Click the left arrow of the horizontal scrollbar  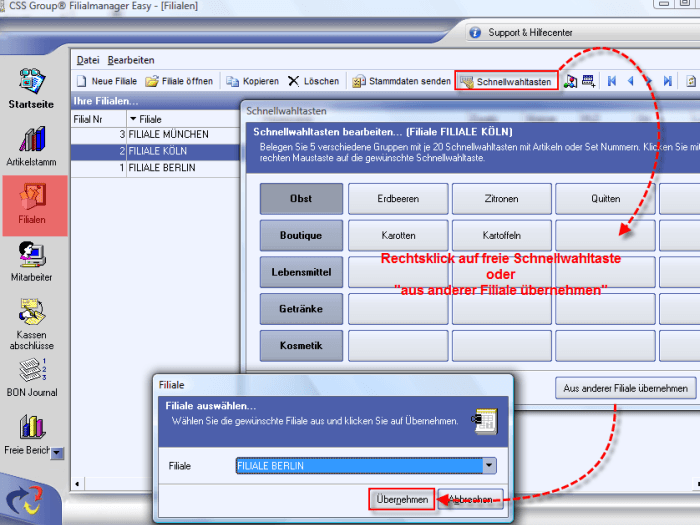click(x=77, y=484)
